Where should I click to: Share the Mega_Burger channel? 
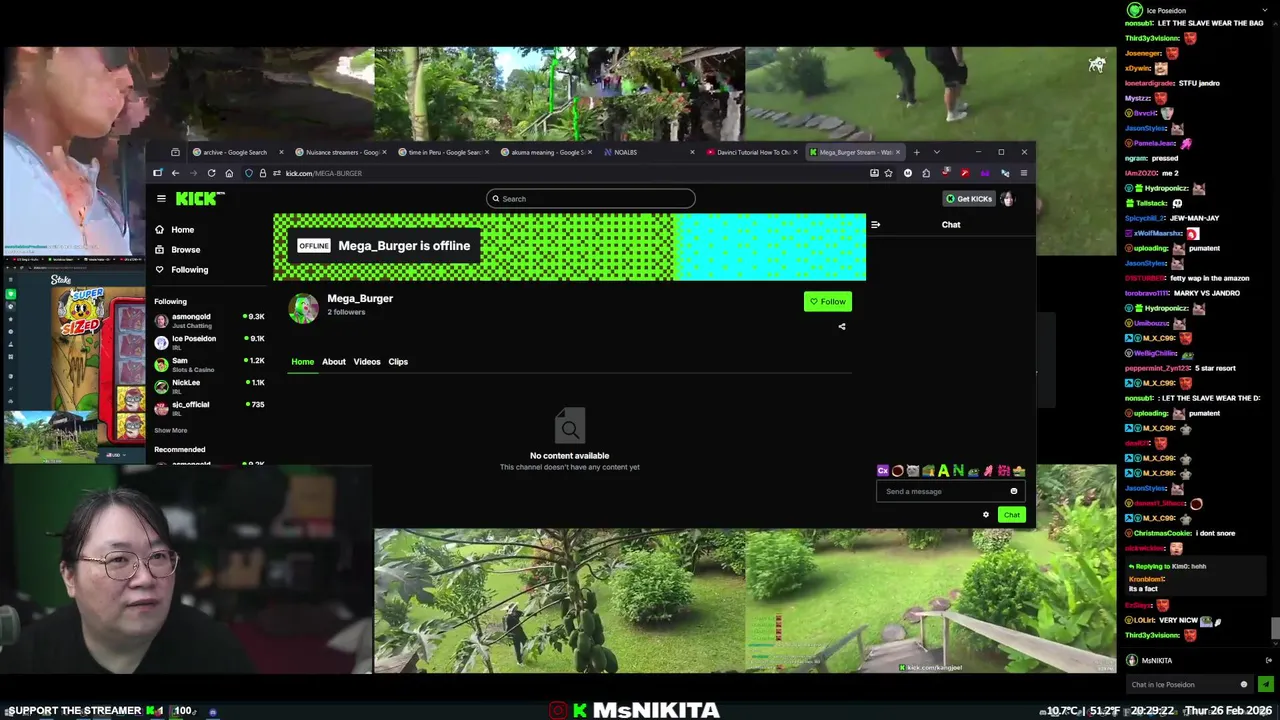tap(842, 326)
